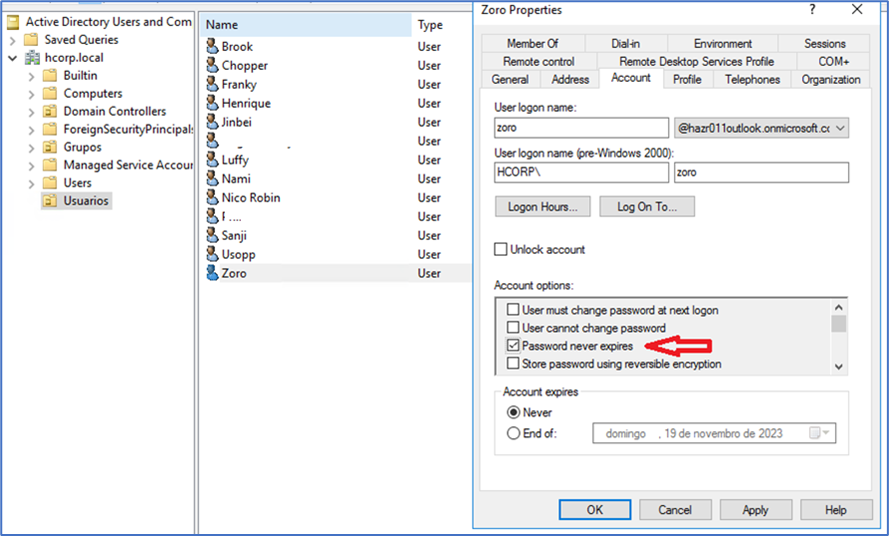Click the Luffy user icon
Viewport: 889px width, 536px height.
click(x=212, y=159)
